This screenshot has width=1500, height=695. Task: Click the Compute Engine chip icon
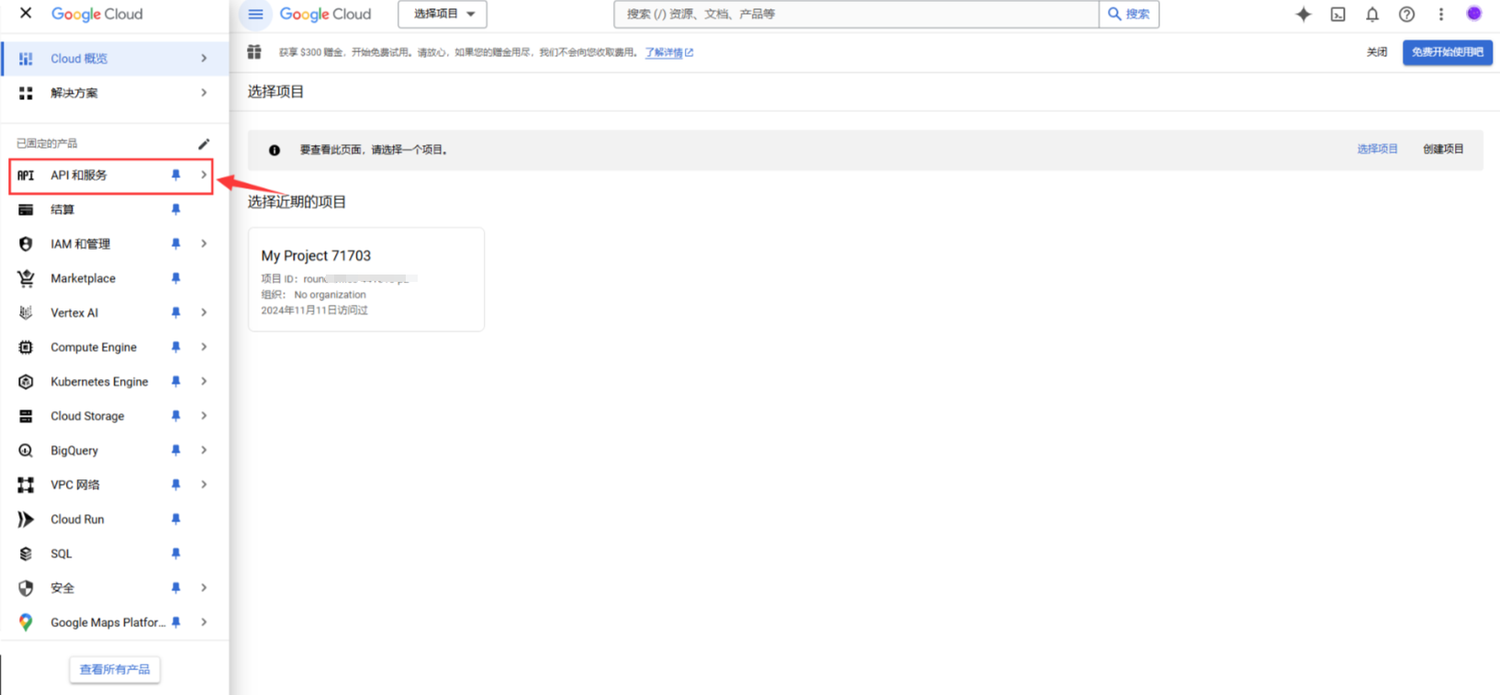coord(26,347)
